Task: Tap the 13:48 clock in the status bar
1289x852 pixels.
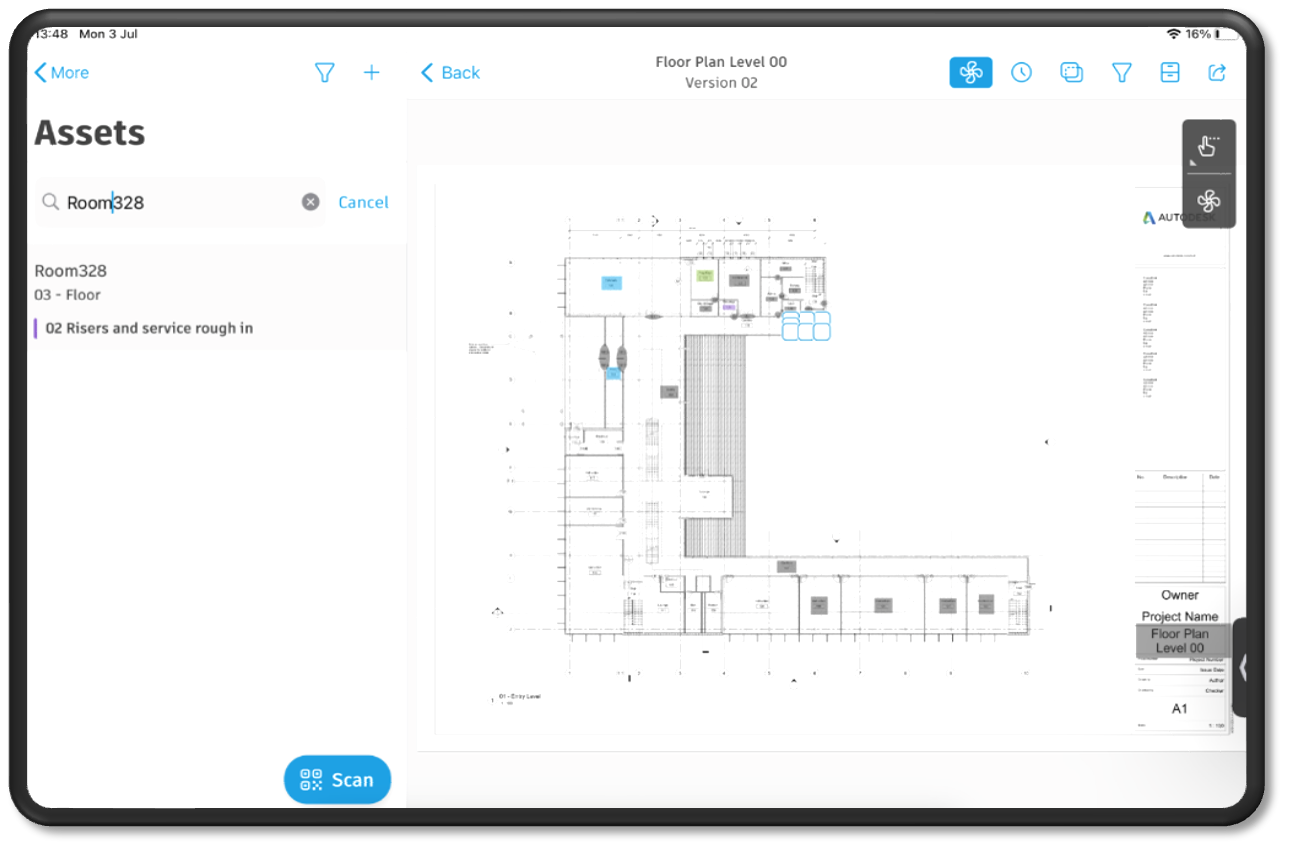Action: 50,34
